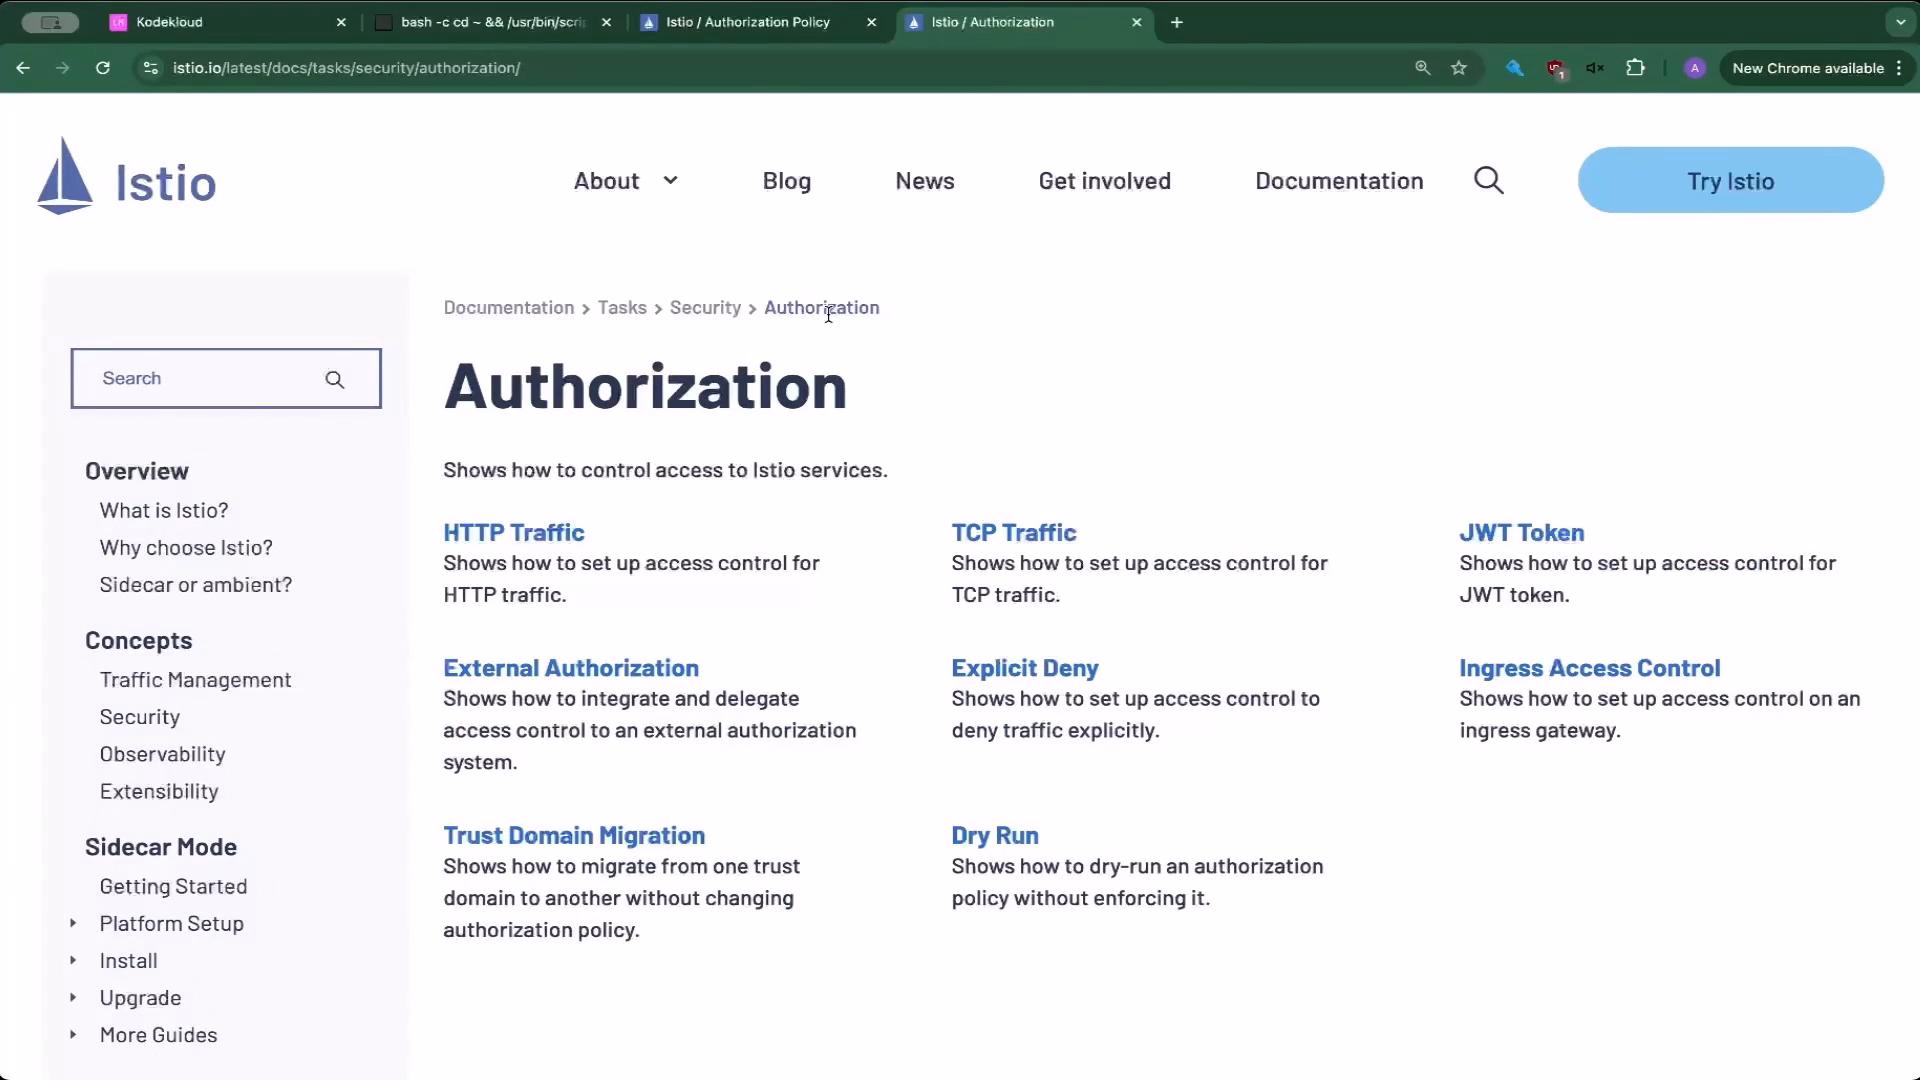Click the Documentation breadcrumb
The image size is (1920, 1080).
pyautogui.click(x=509, y=308)
